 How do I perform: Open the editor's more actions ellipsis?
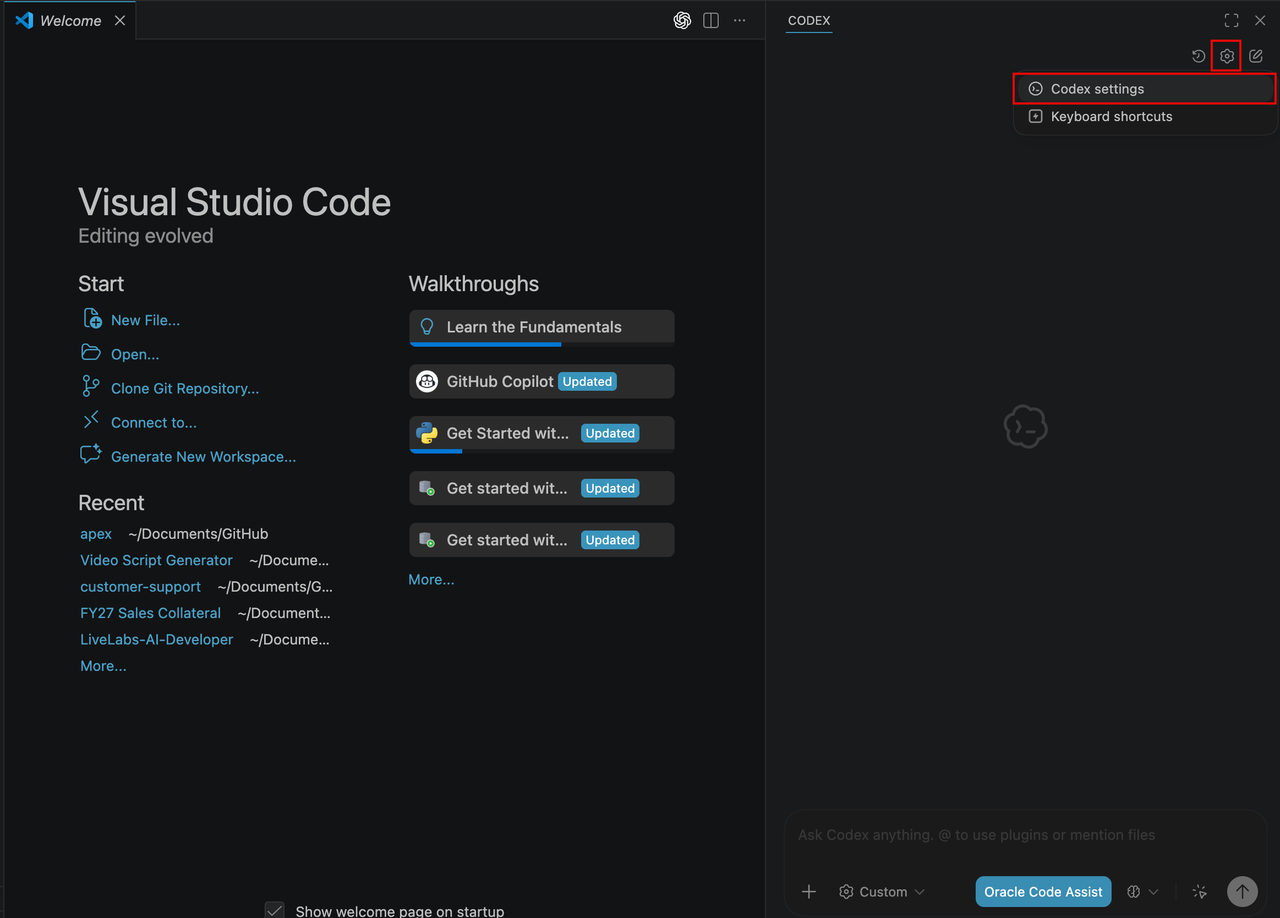click(x=740, y=20)
